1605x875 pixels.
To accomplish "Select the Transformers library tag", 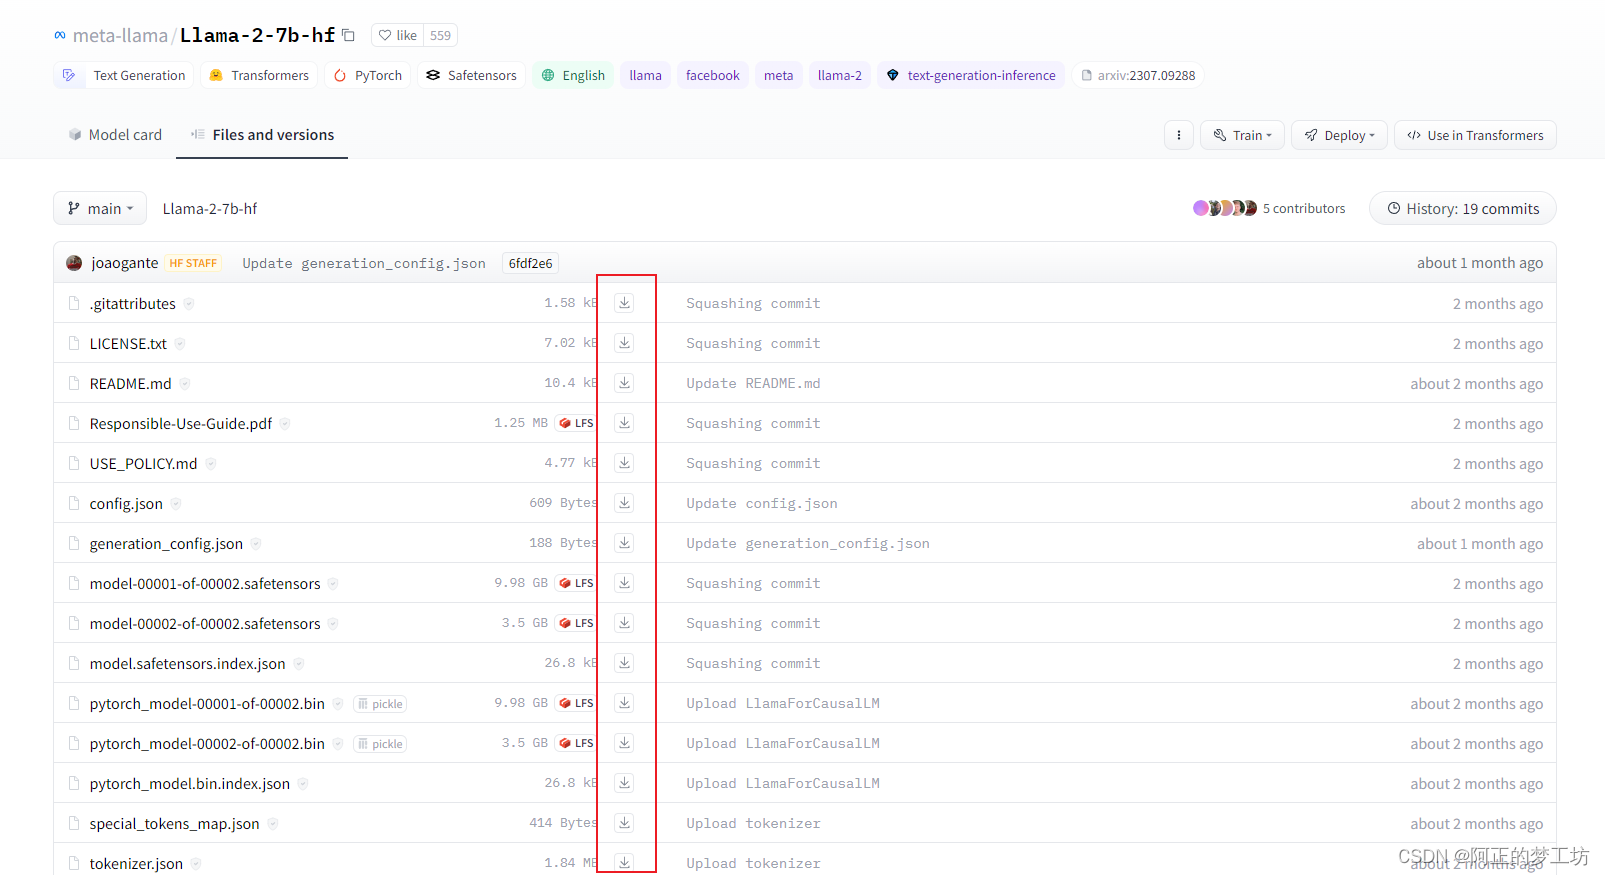I will [x=259, y=75].
